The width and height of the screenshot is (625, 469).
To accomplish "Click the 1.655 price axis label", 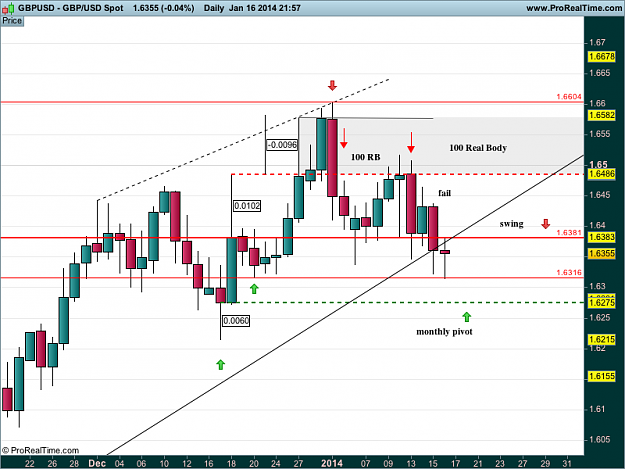I will point(599,134).
